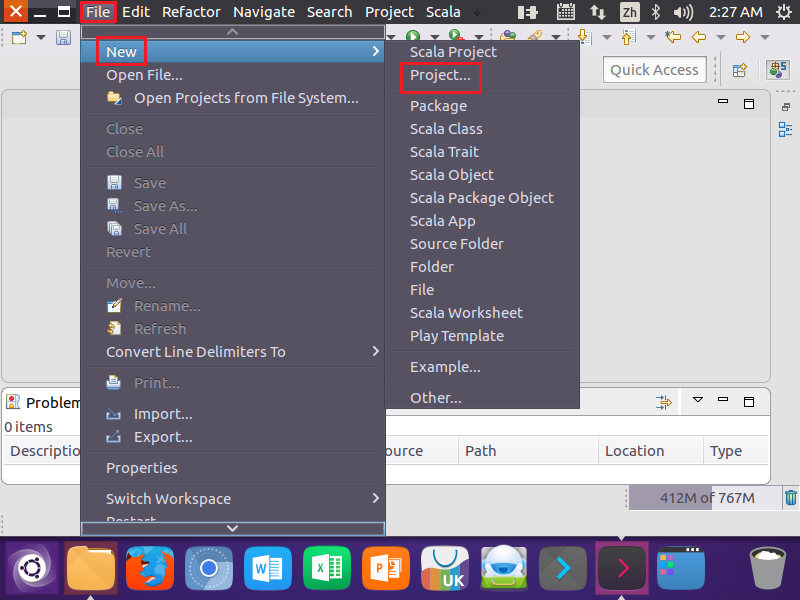The height and width of the screenshot is (600, 800).
Task: Click the Save floppy disk toolbar icon
Action: [x=63, y=37]
